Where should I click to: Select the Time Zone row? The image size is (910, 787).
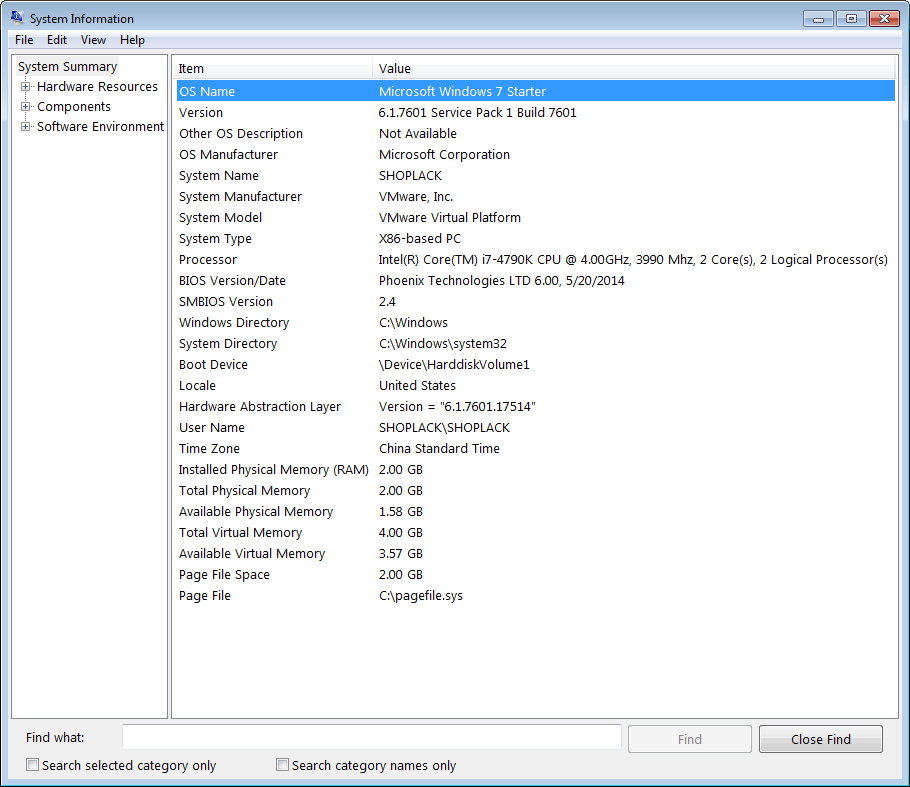point(536,449)
